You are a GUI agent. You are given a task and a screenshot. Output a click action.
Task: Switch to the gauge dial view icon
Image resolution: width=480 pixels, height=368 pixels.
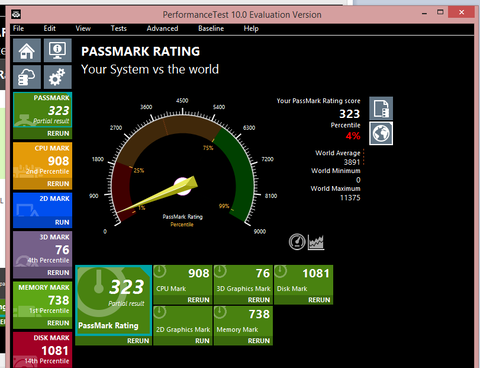click(297, 242)
